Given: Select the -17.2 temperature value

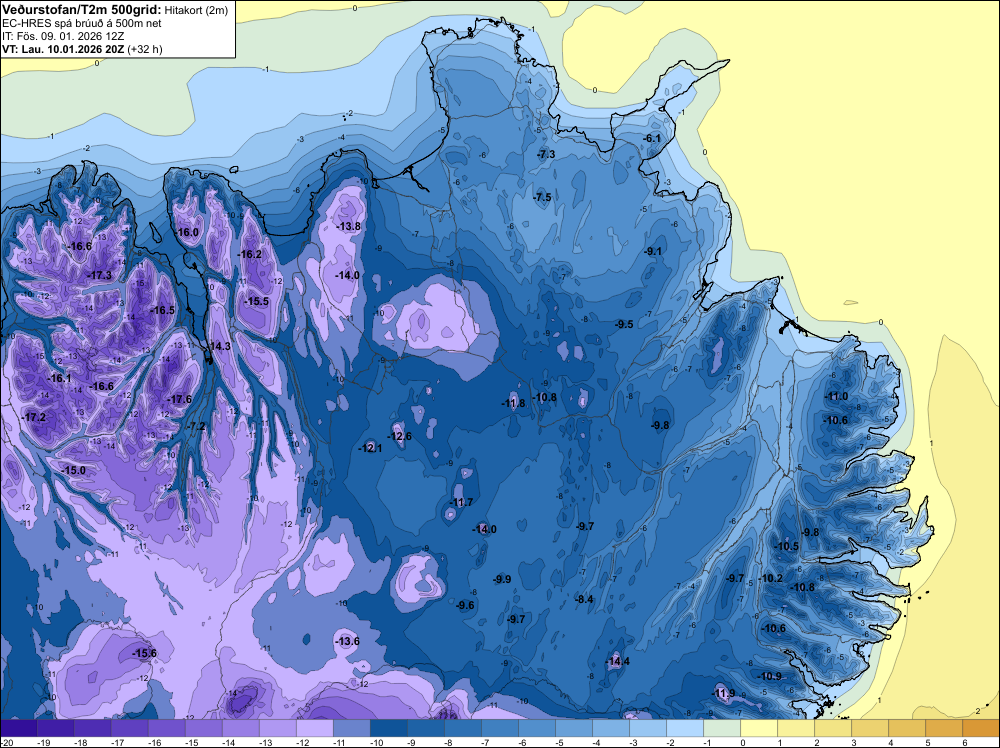Looking at the screenshot, I should [x=34, y=417].
